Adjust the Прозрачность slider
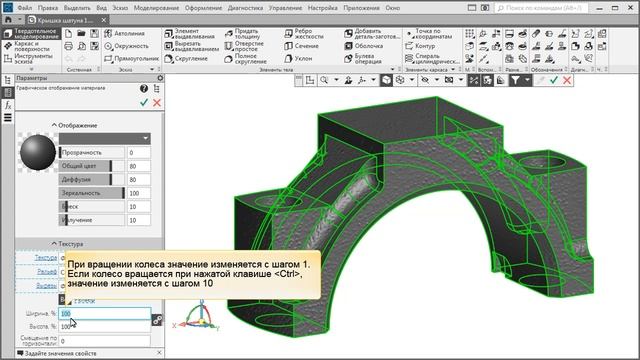 (x=92, y=152)
